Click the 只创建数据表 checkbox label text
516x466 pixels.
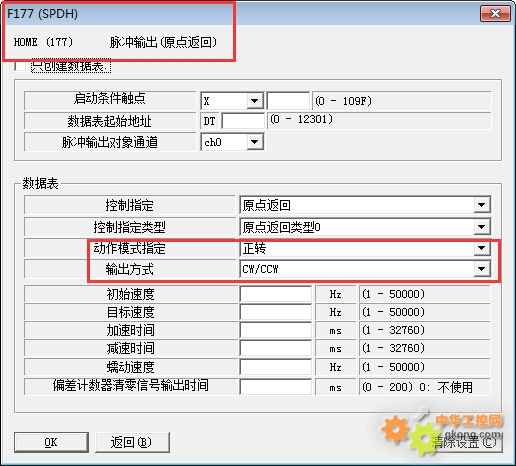(71, 66)
